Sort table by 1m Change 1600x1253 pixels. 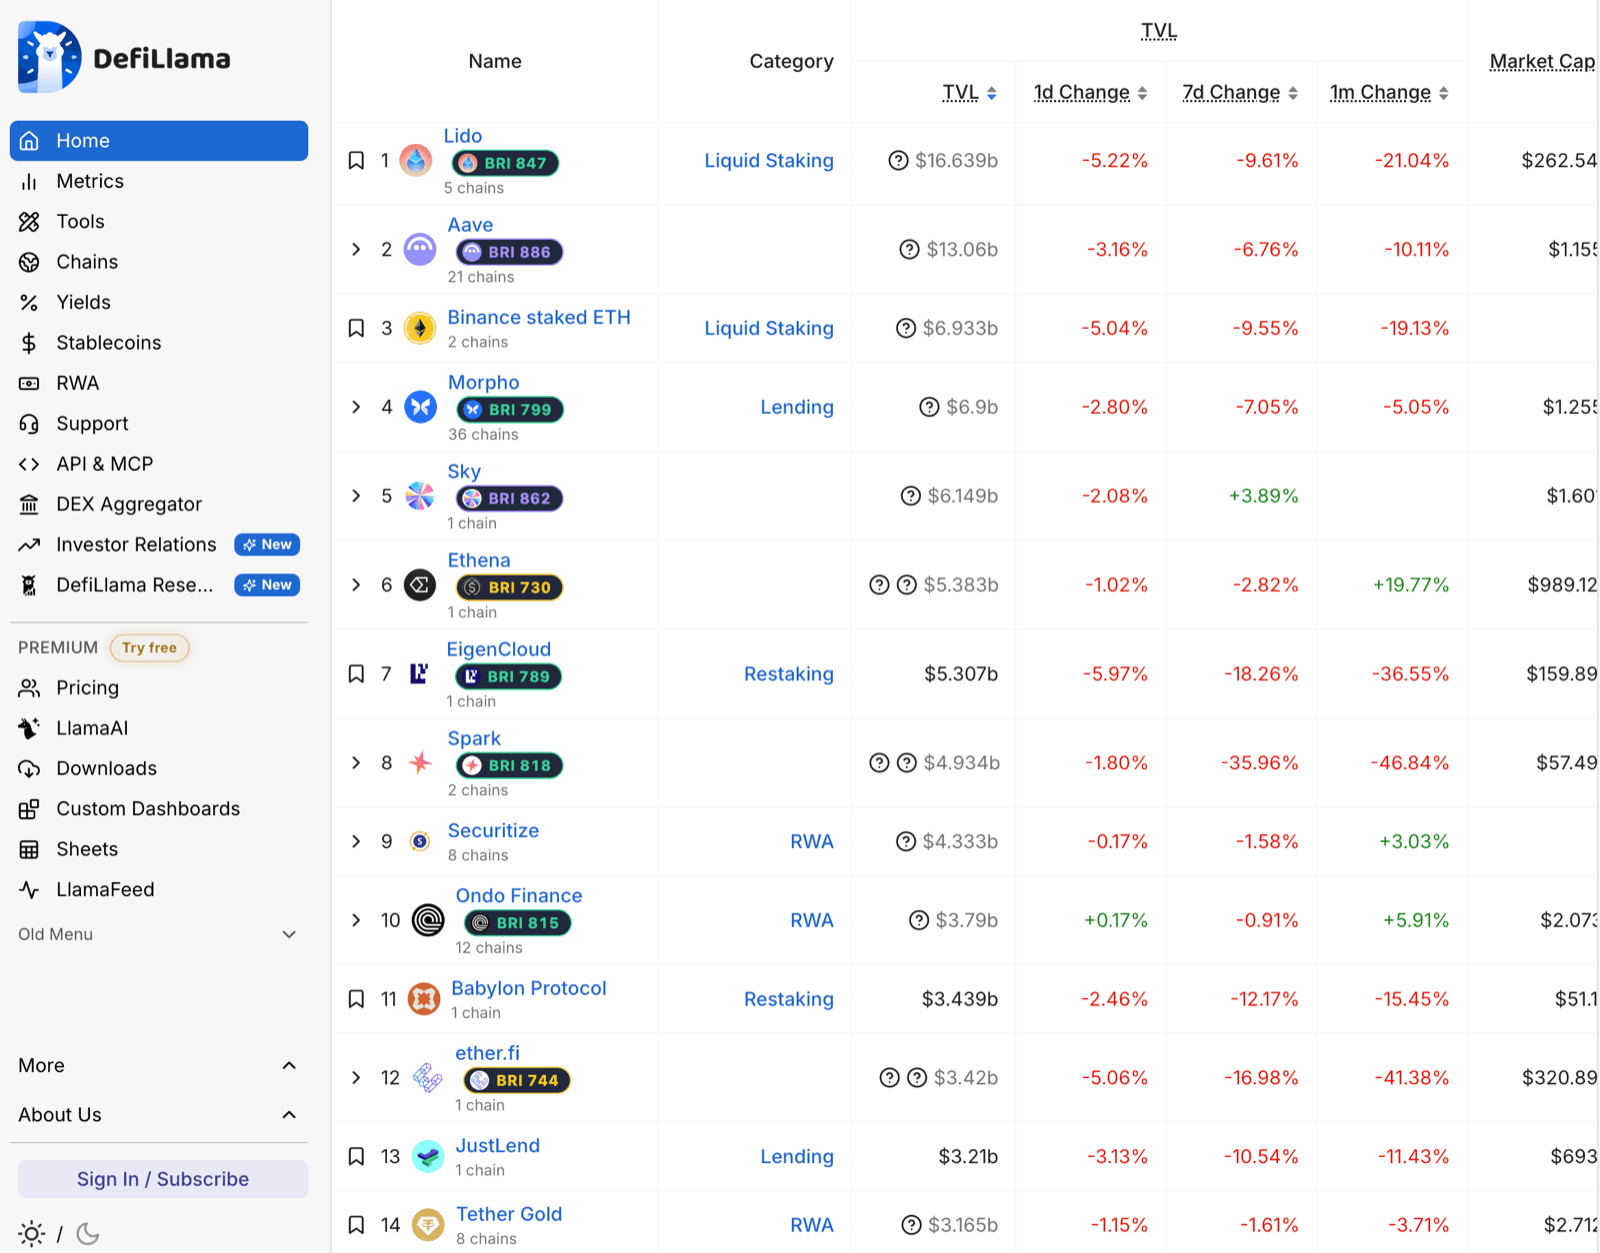(x=1389, y=93)
